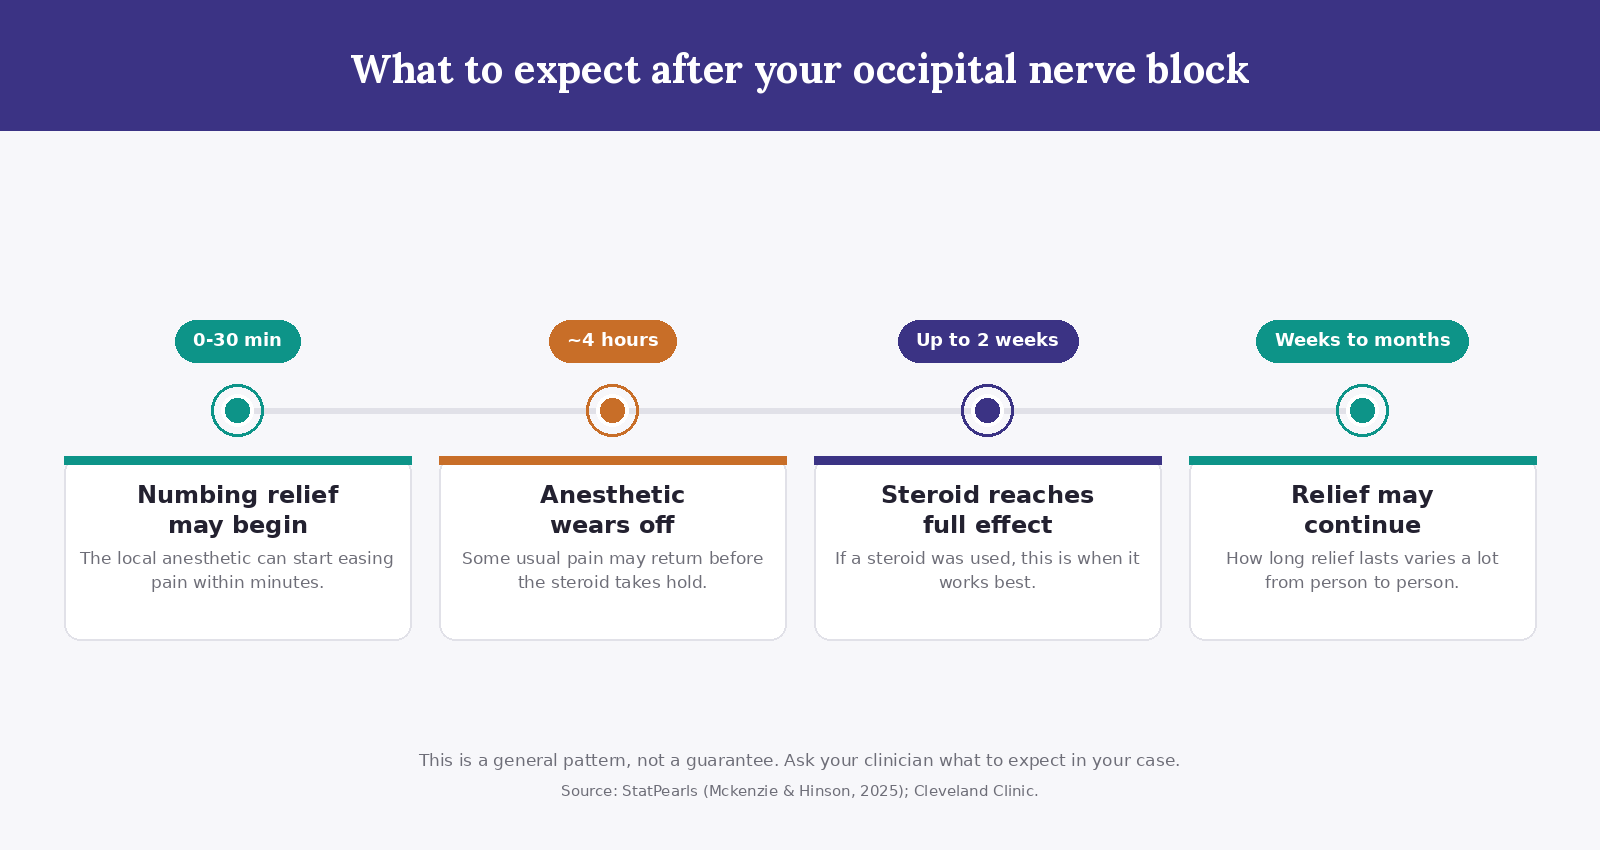The width and height of the screenshot is (1600, 850).
Task: Click text about local anesthetic easing pain
Action: pos(237,570)
